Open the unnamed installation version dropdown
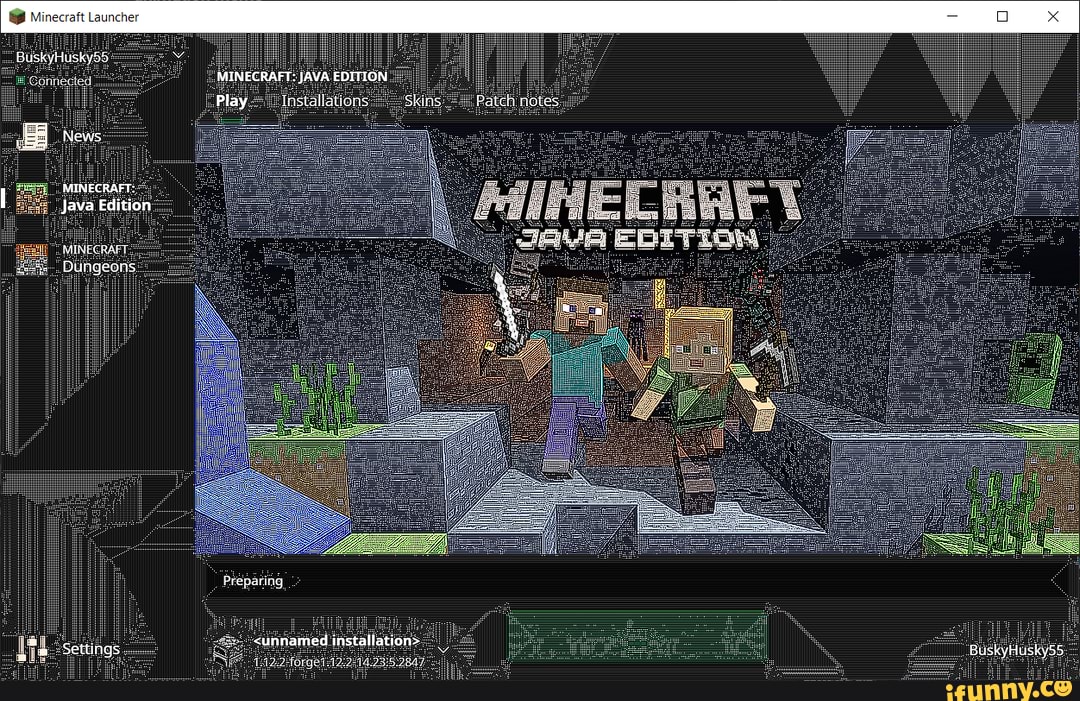This screenshot has height=701, width=1080. pos(443,649)
